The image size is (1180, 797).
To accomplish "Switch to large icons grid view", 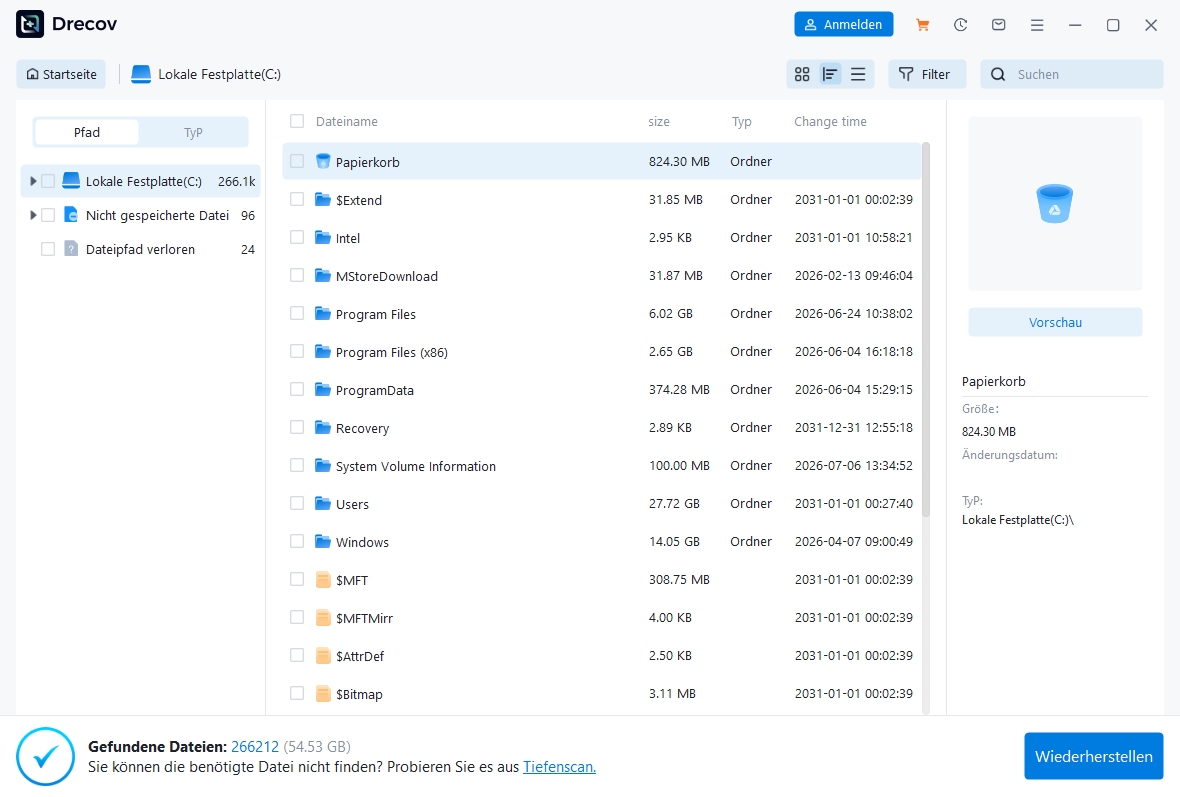I will [802, 74].
